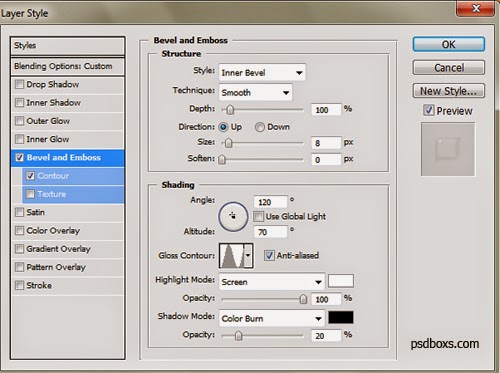Tick the Satin checkbox
The height and width of the screenshot is (373, 500).
pos(20,212)
